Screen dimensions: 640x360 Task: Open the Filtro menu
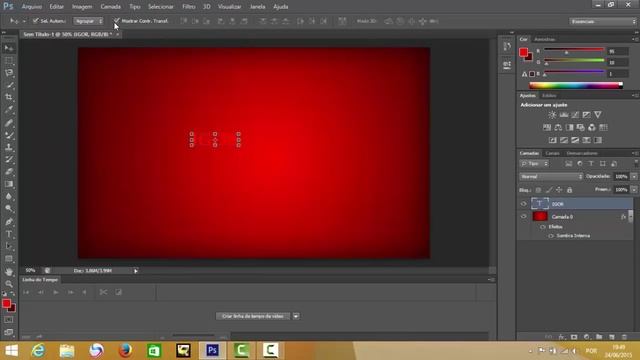189,7
